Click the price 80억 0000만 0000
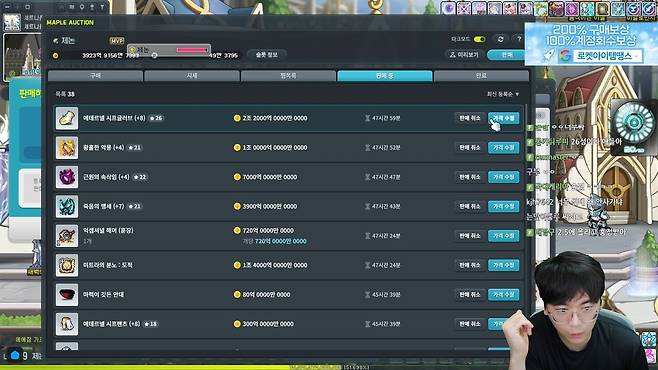Screen dimensions: 658x370 point(266,294)
